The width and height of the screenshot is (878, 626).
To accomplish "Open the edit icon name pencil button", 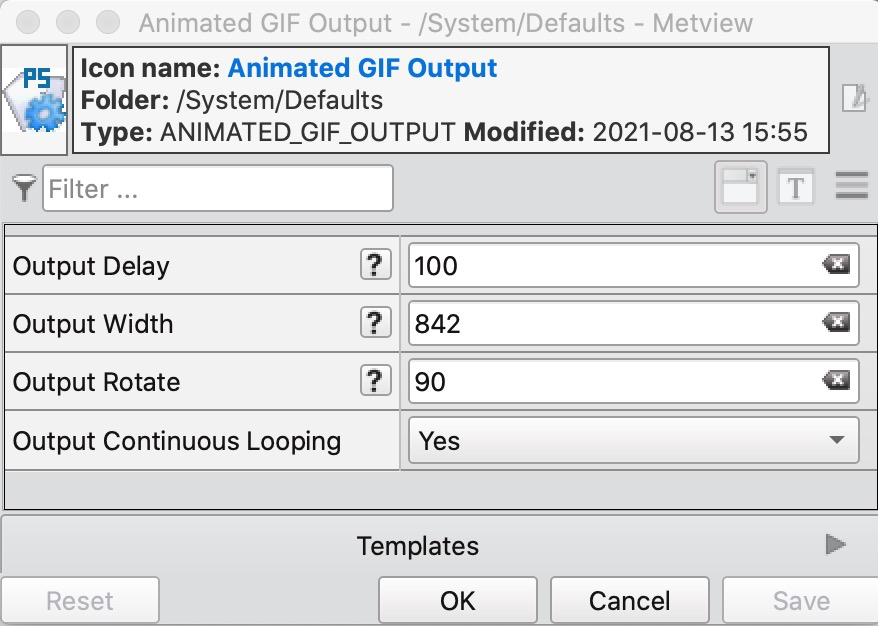I will [855, 99].
